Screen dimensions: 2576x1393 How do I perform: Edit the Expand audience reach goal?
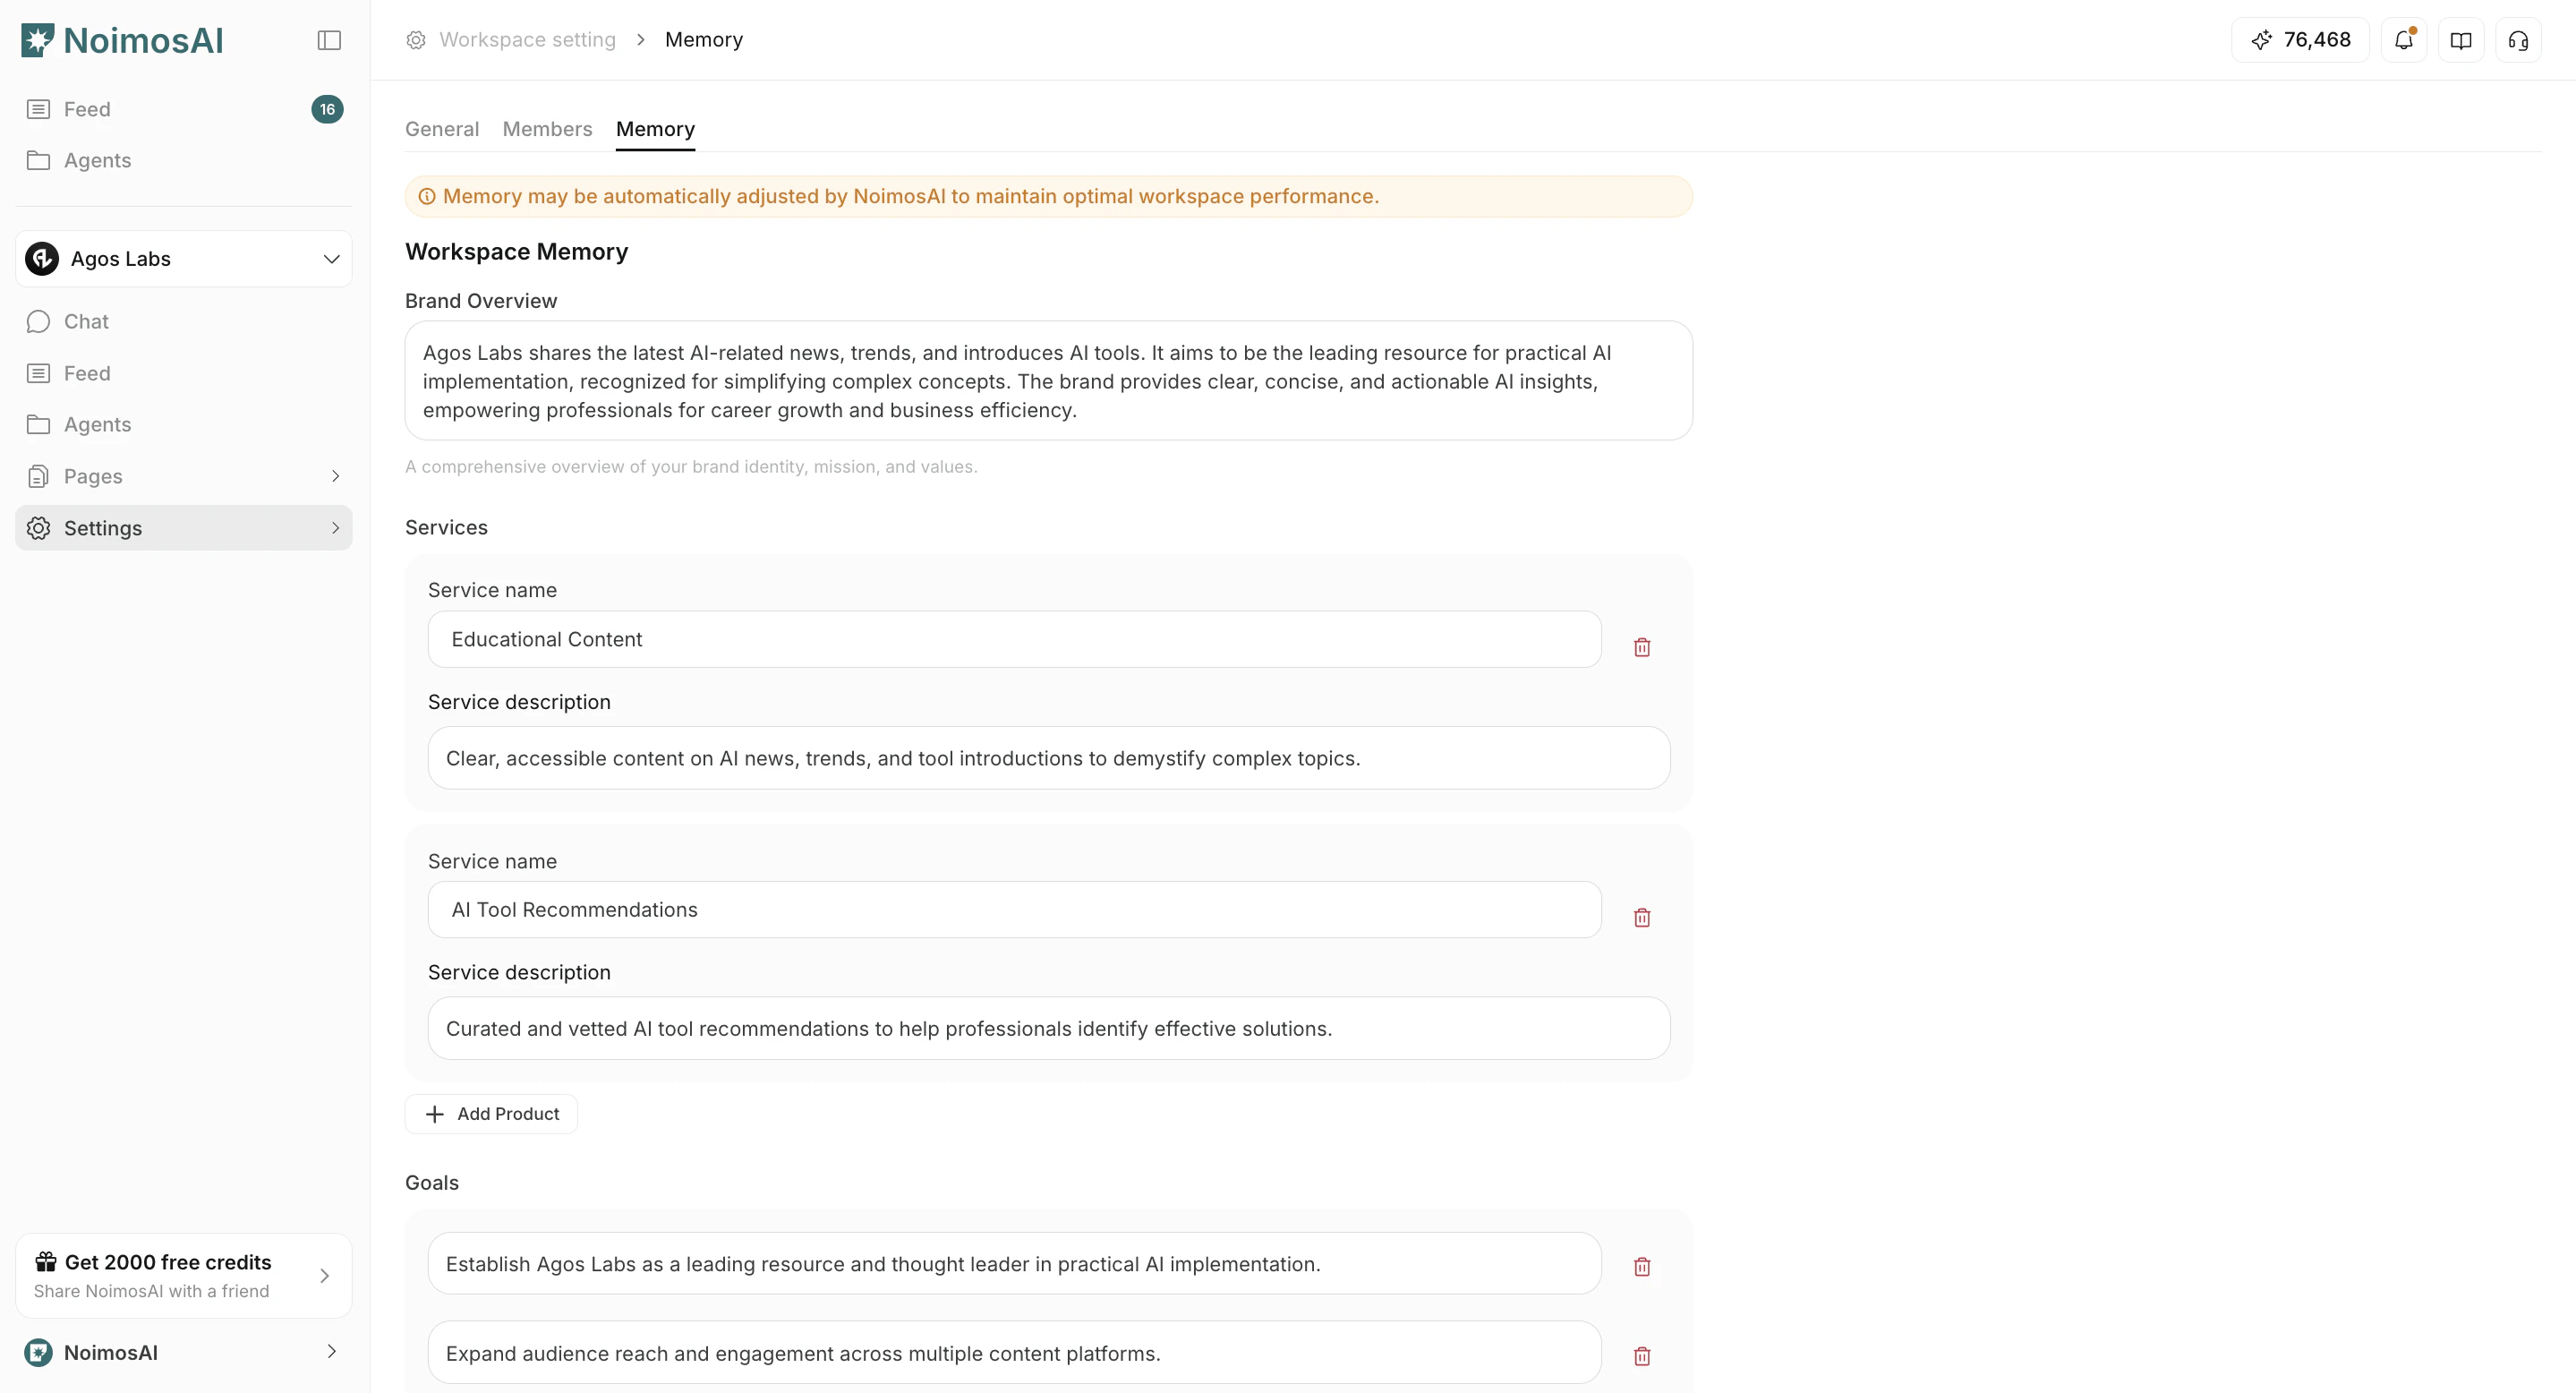[1014, 1352]
